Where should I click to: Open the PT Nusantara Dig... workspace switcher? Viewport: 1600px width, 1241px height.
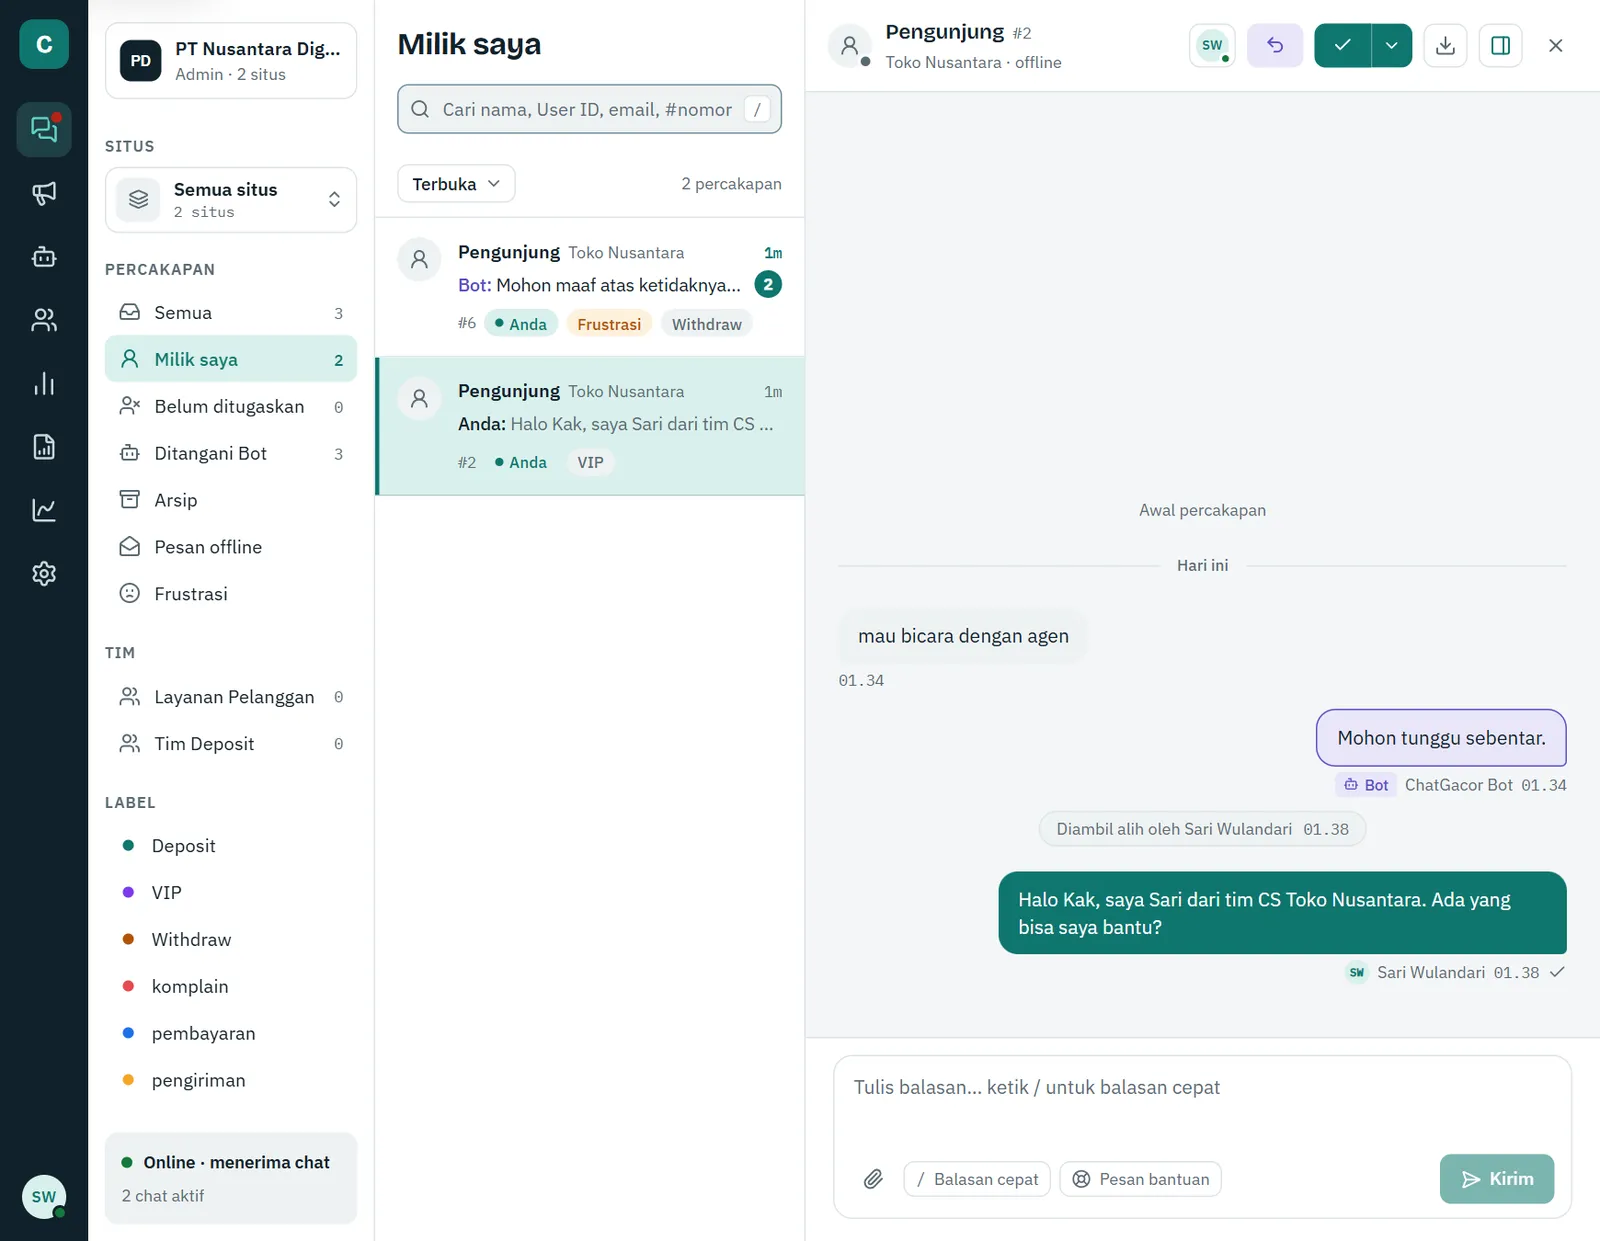point(231,61)
